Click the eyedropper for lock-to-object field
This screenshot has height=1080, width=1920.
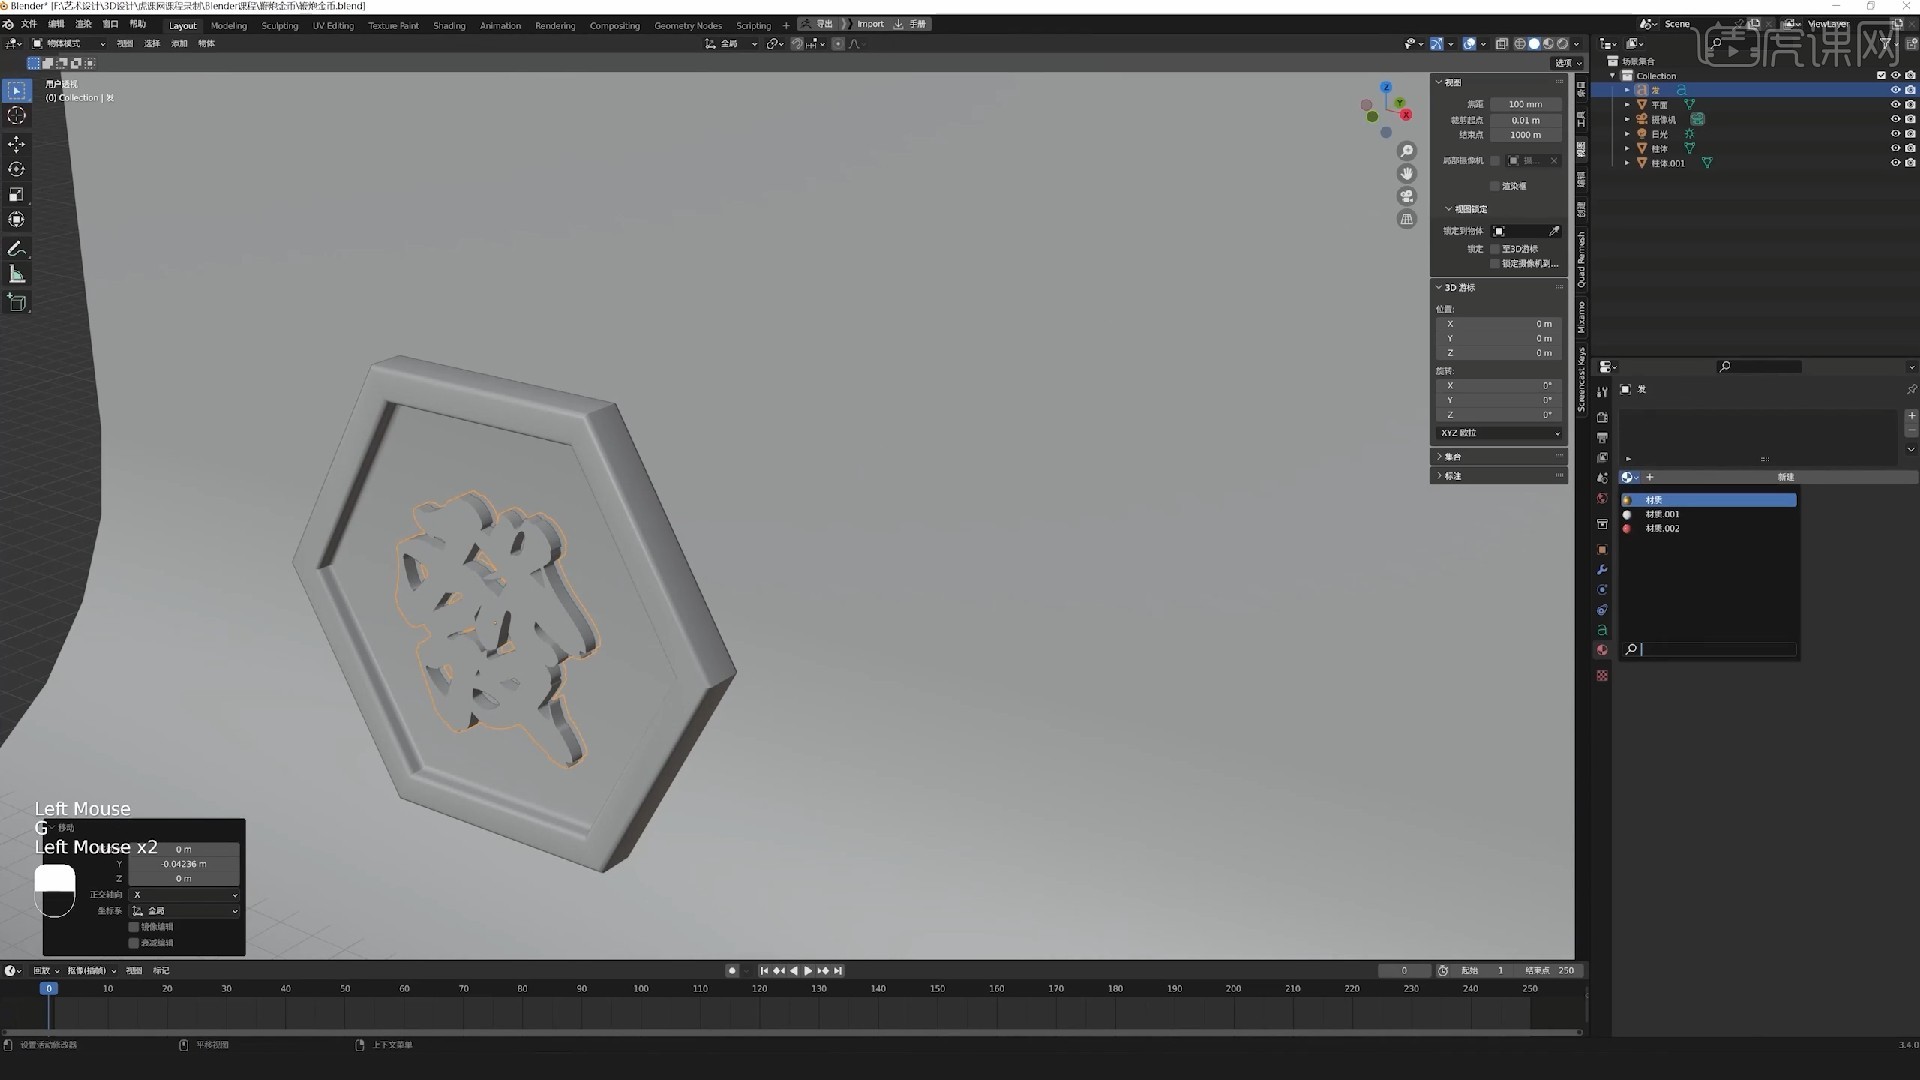[x=1554, y=231]
